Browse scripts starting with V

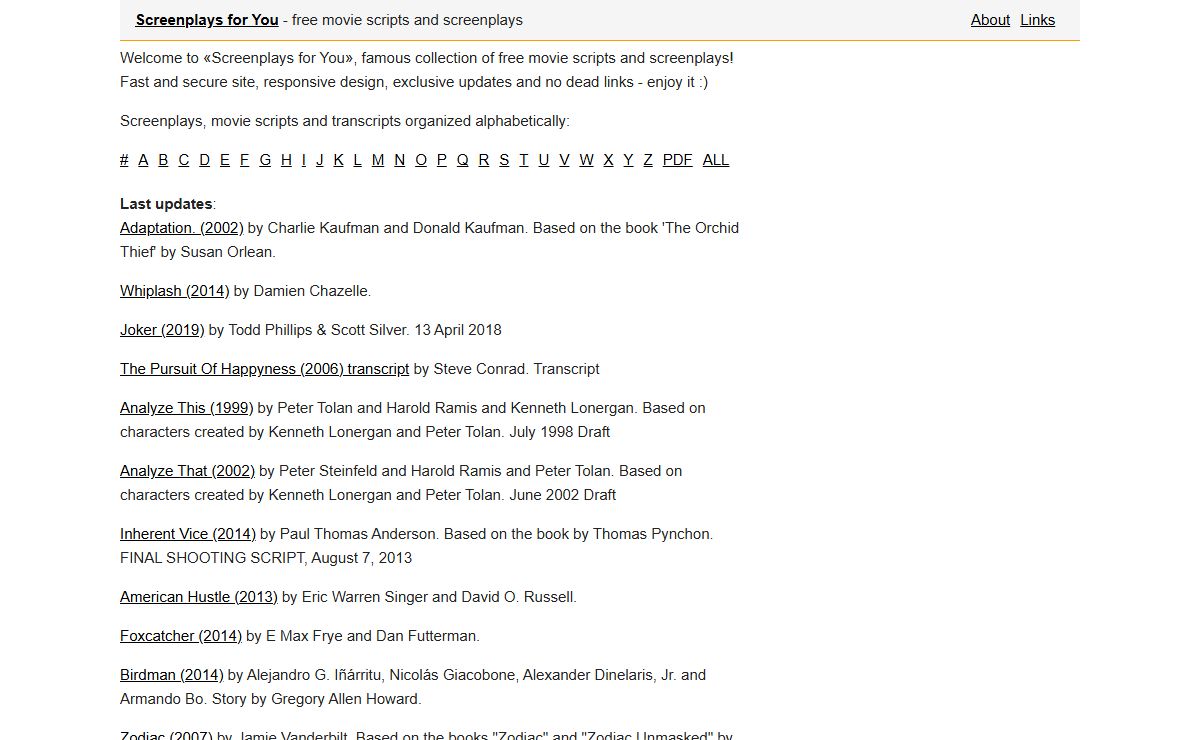pyautogui.click(x=564, y=160)
